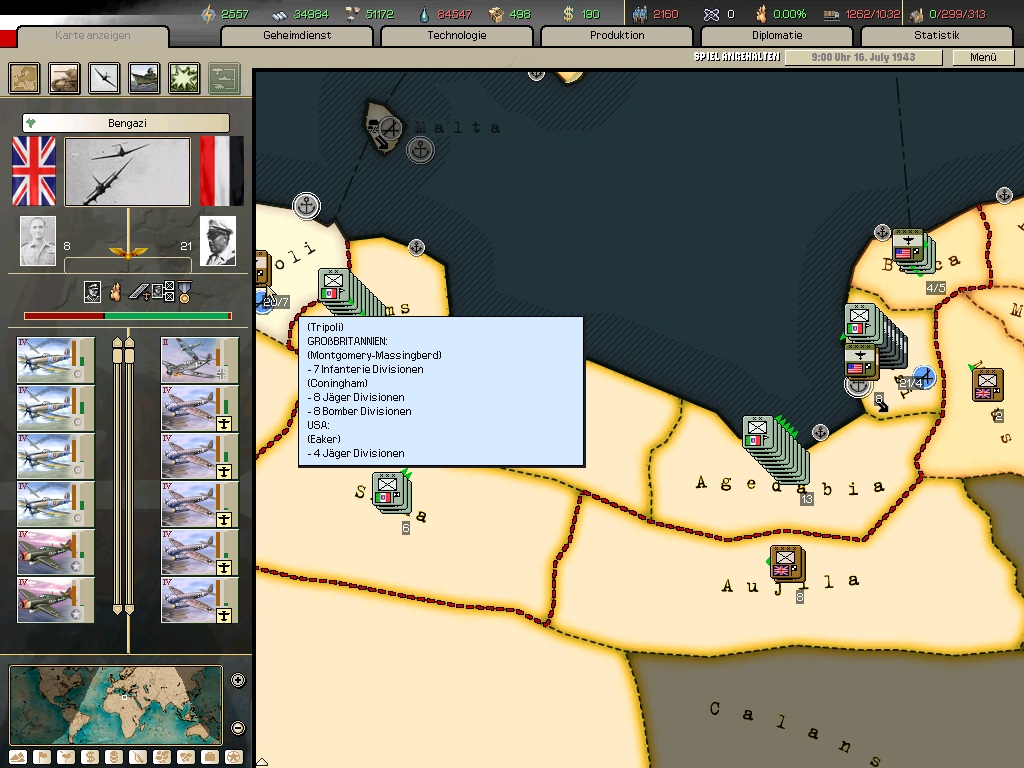
Task: Switch to Karte anzeigen tab
Action: pyautogui.click(x=93, y=35)
